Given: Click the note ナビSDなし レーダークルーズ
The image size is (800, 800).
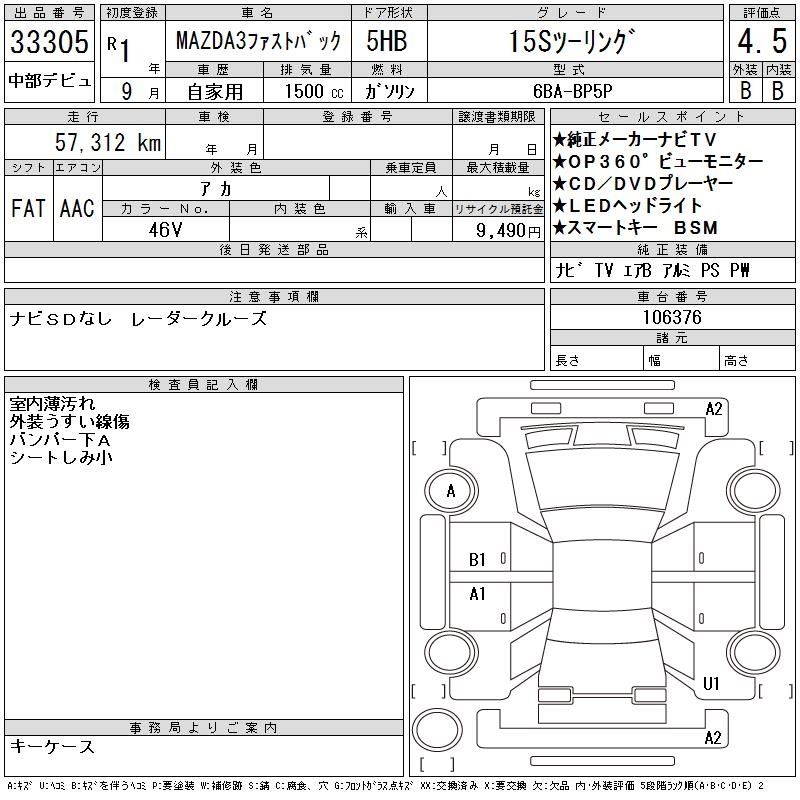Looking at the screenshot, I should click(x=138, y=319).
